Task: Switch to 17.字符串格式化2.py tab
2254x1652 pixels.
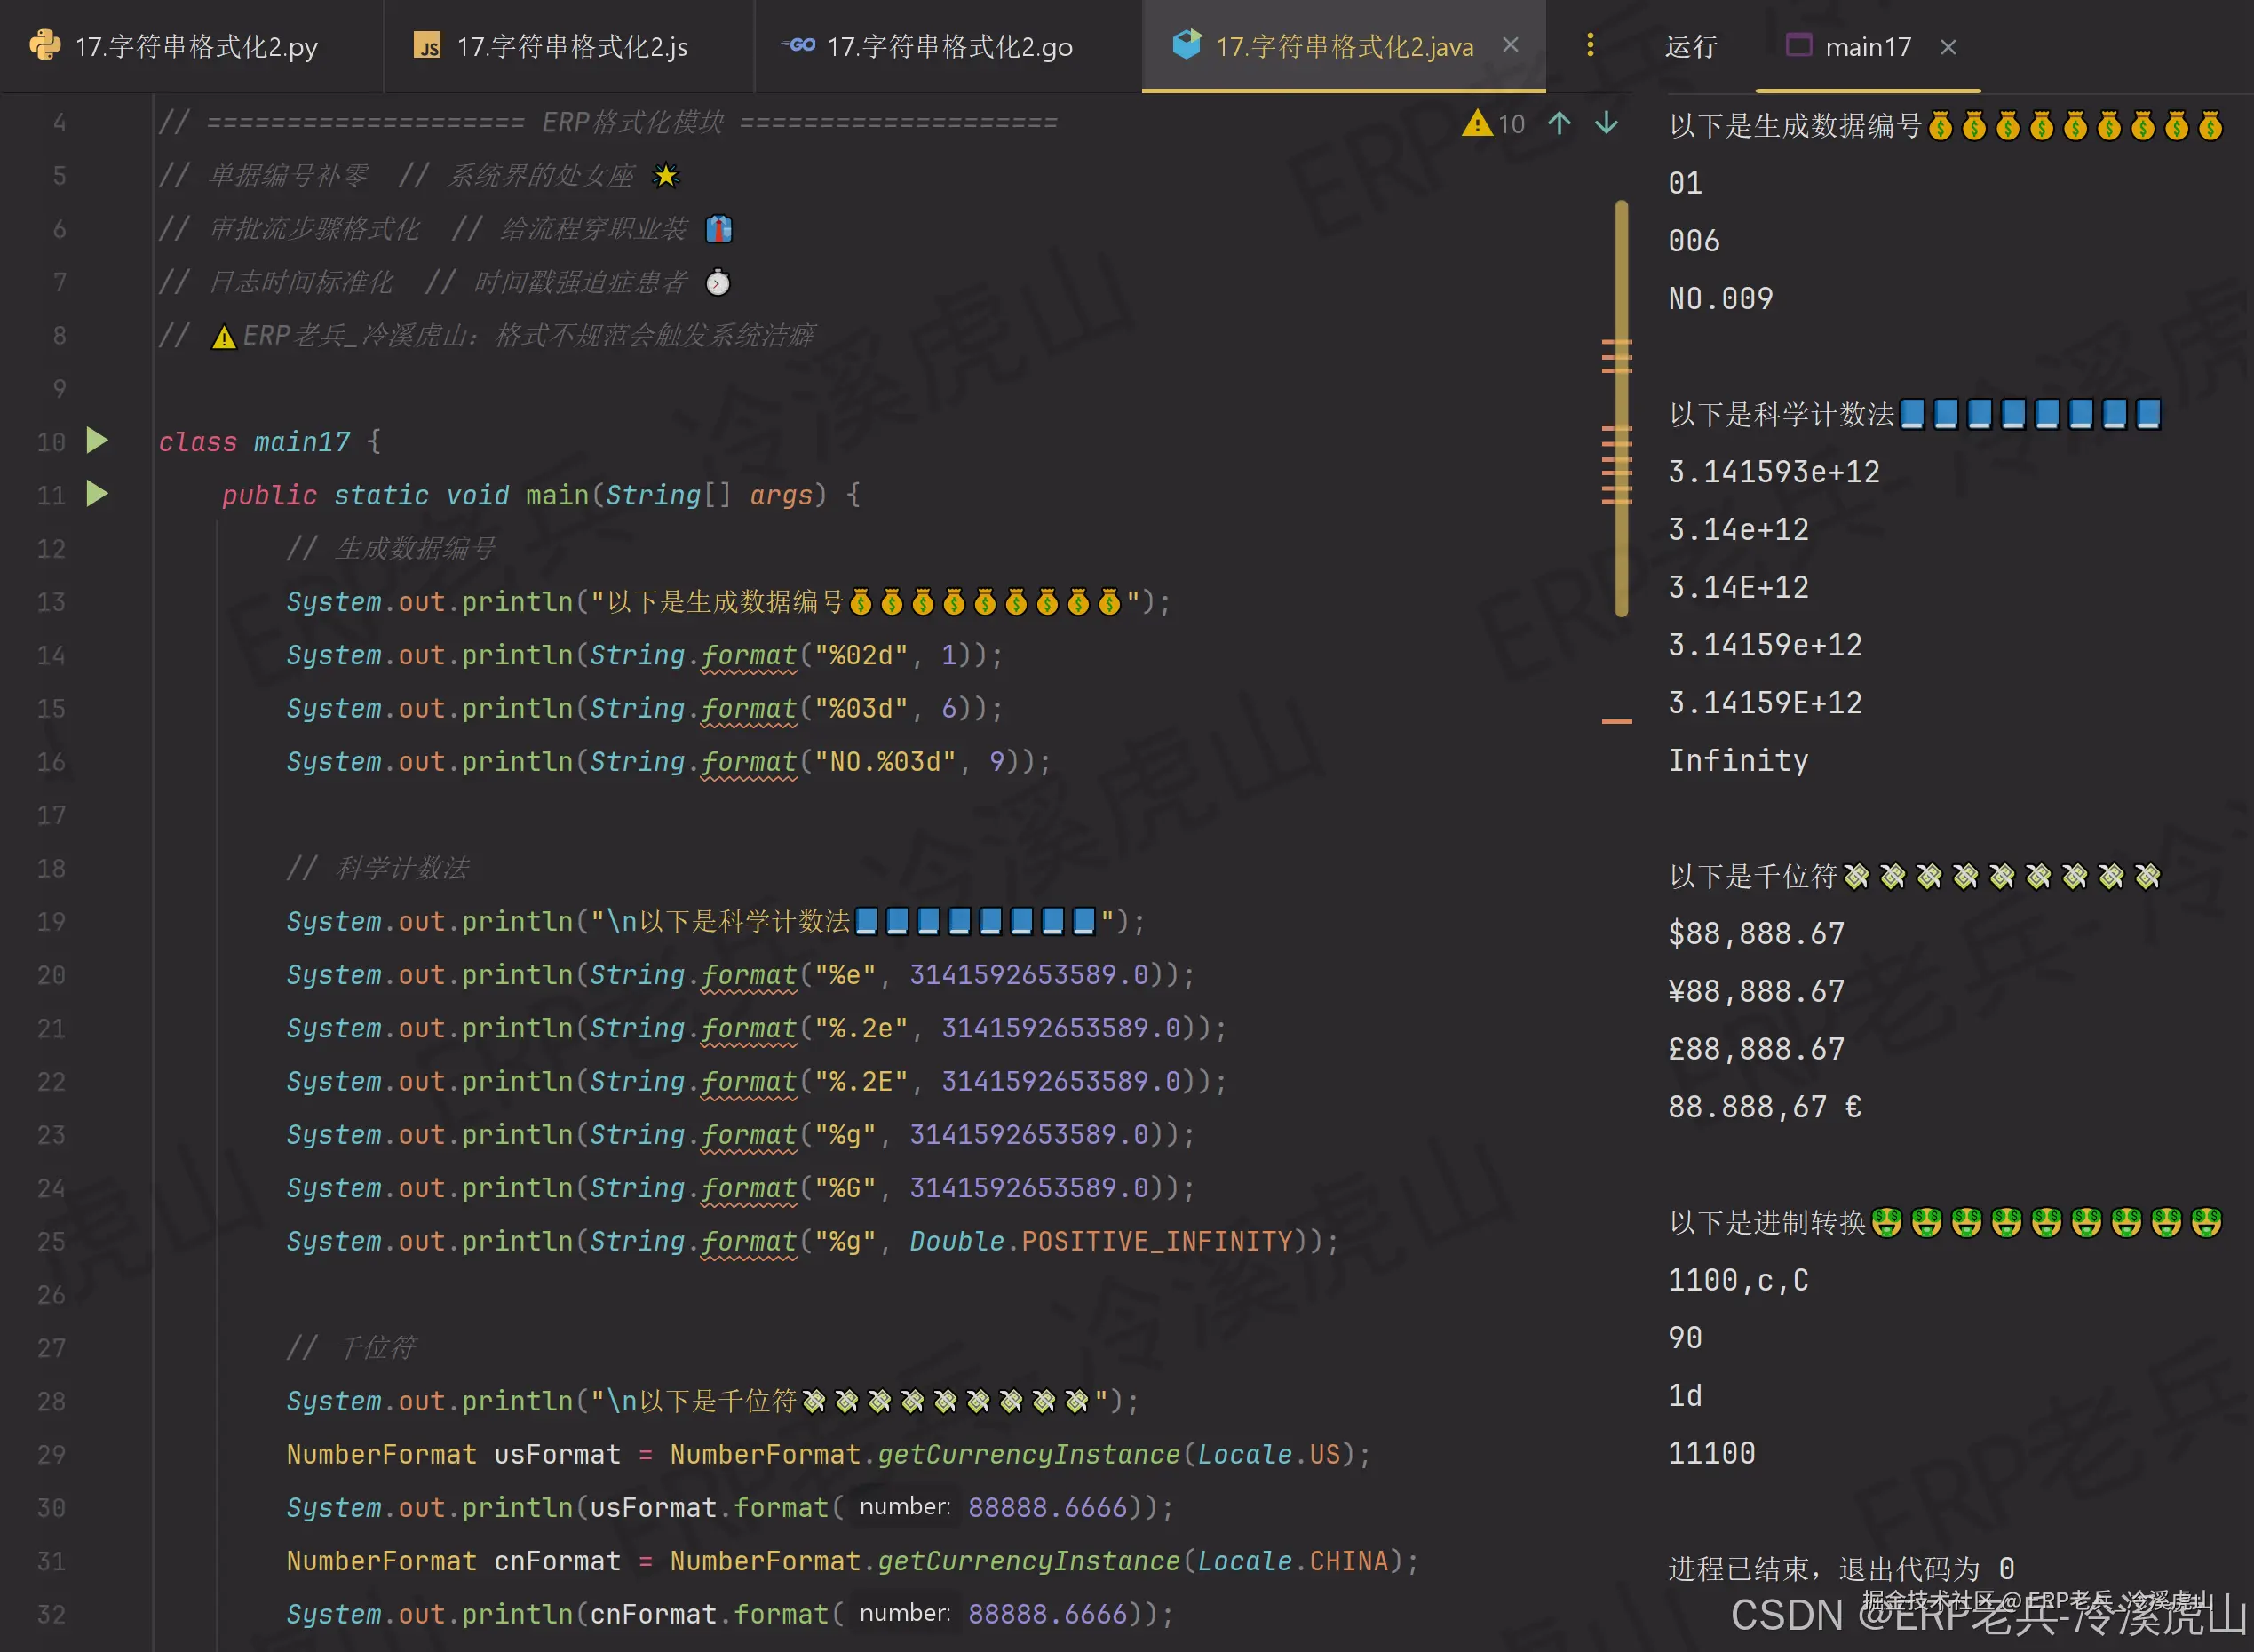Action: 196,47
